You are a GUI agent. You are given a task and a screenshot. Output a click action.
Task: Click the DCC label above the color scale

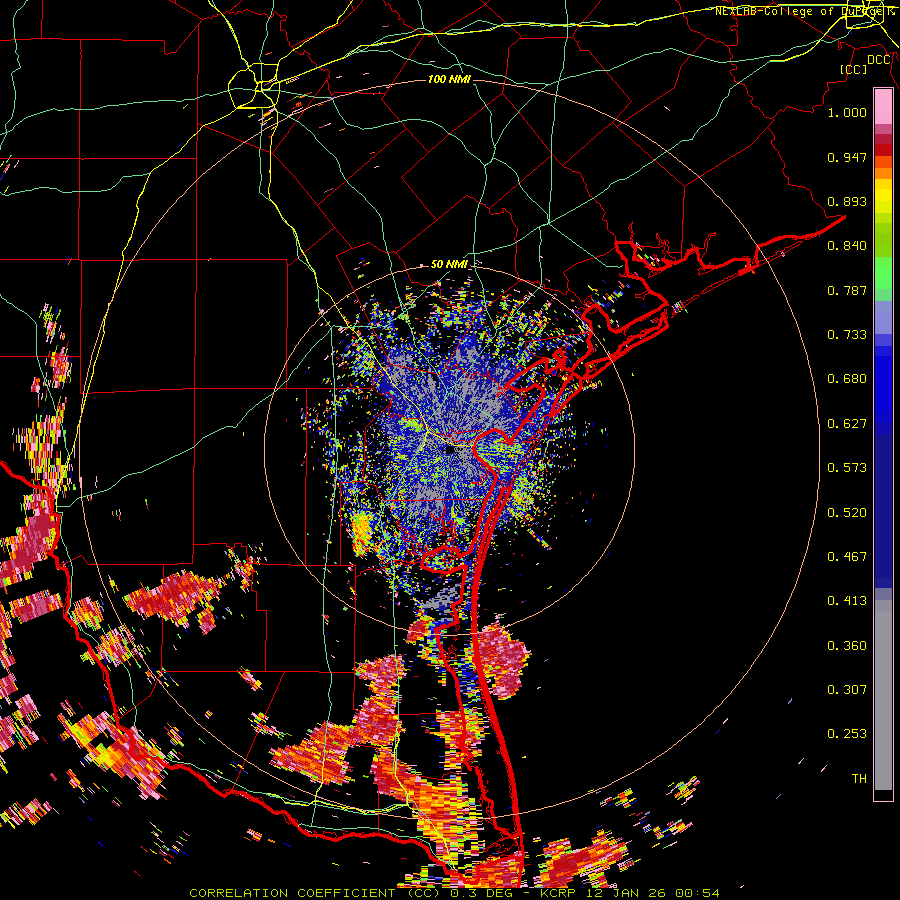pyautogui.click(x=879, y=60)
